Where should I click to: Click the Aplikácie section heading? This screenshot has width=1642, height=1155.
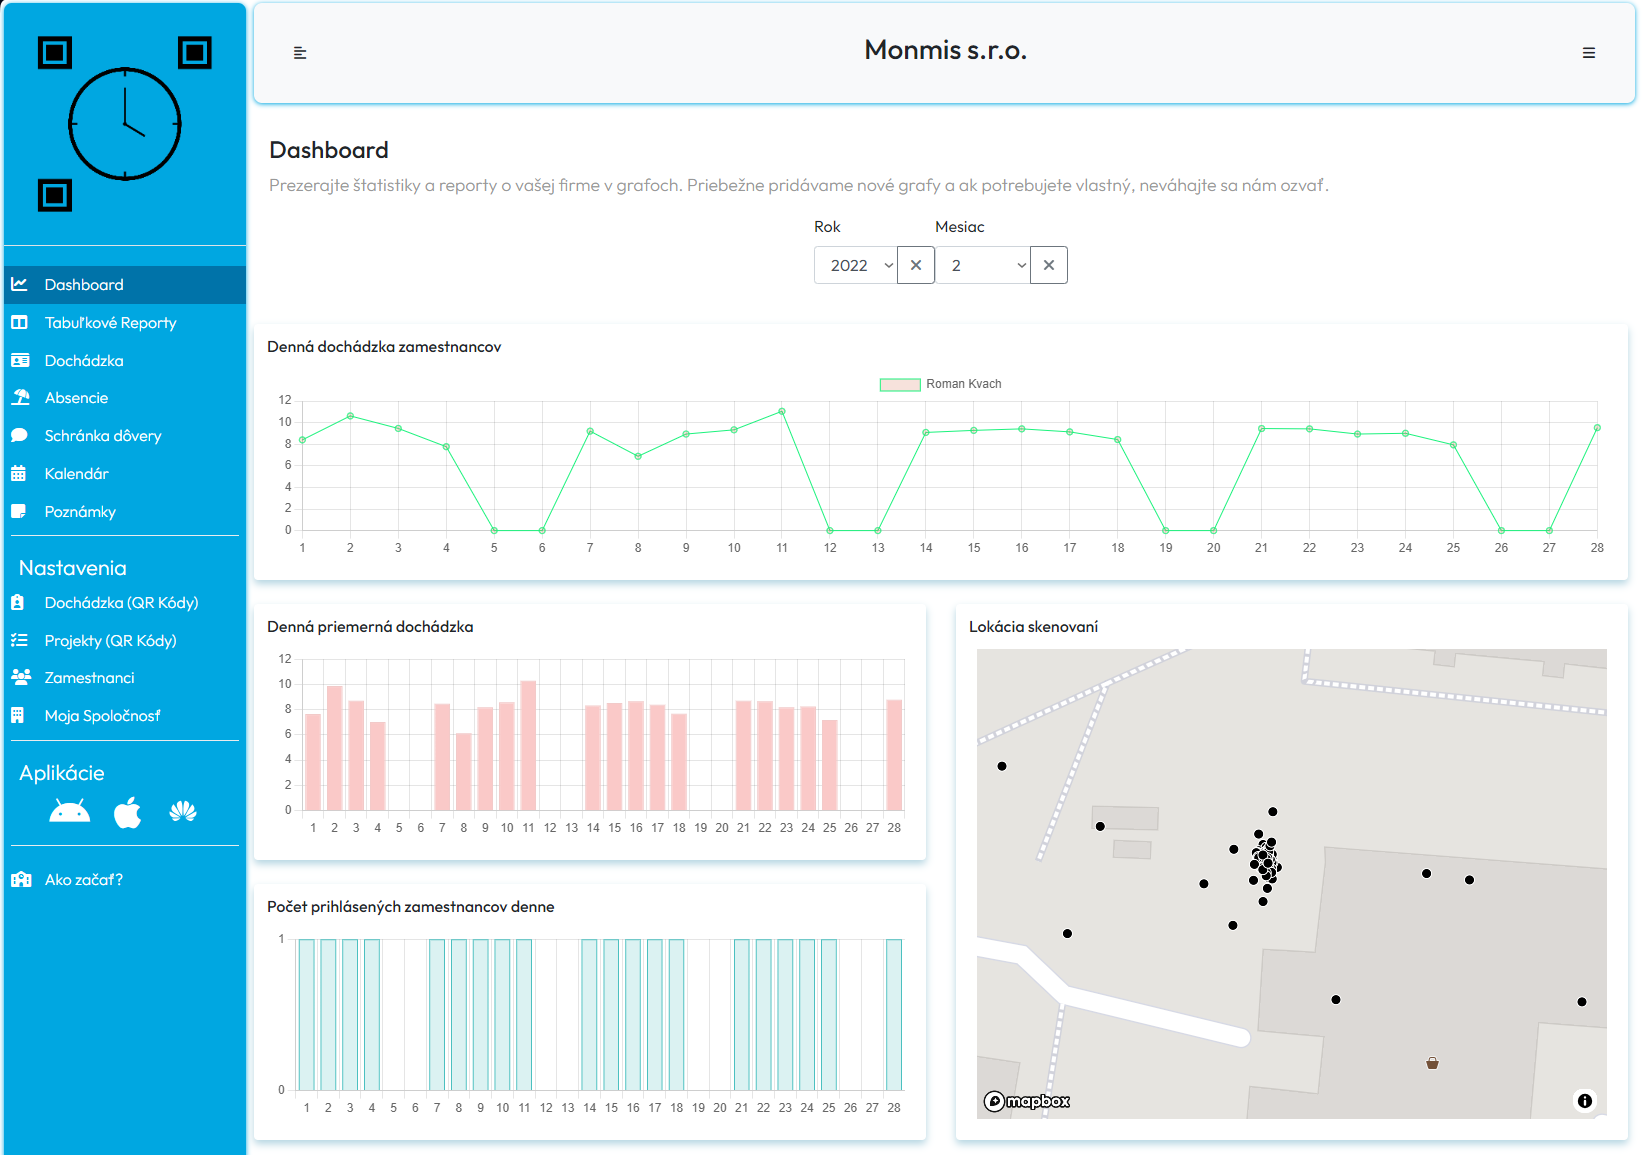point(62,773)
